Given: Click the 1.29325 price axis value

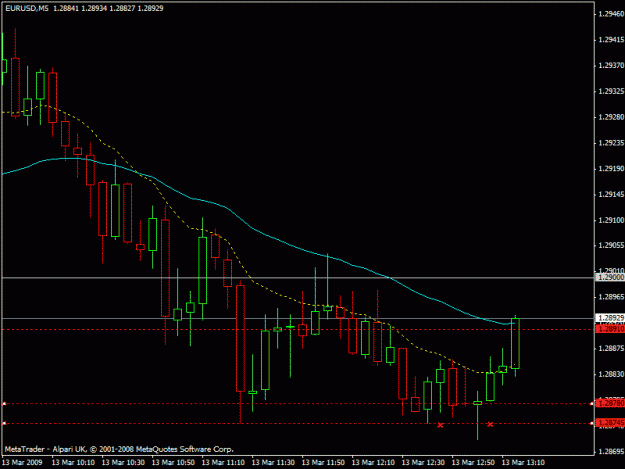Looking at the screenshot, I should coord(611,91).
